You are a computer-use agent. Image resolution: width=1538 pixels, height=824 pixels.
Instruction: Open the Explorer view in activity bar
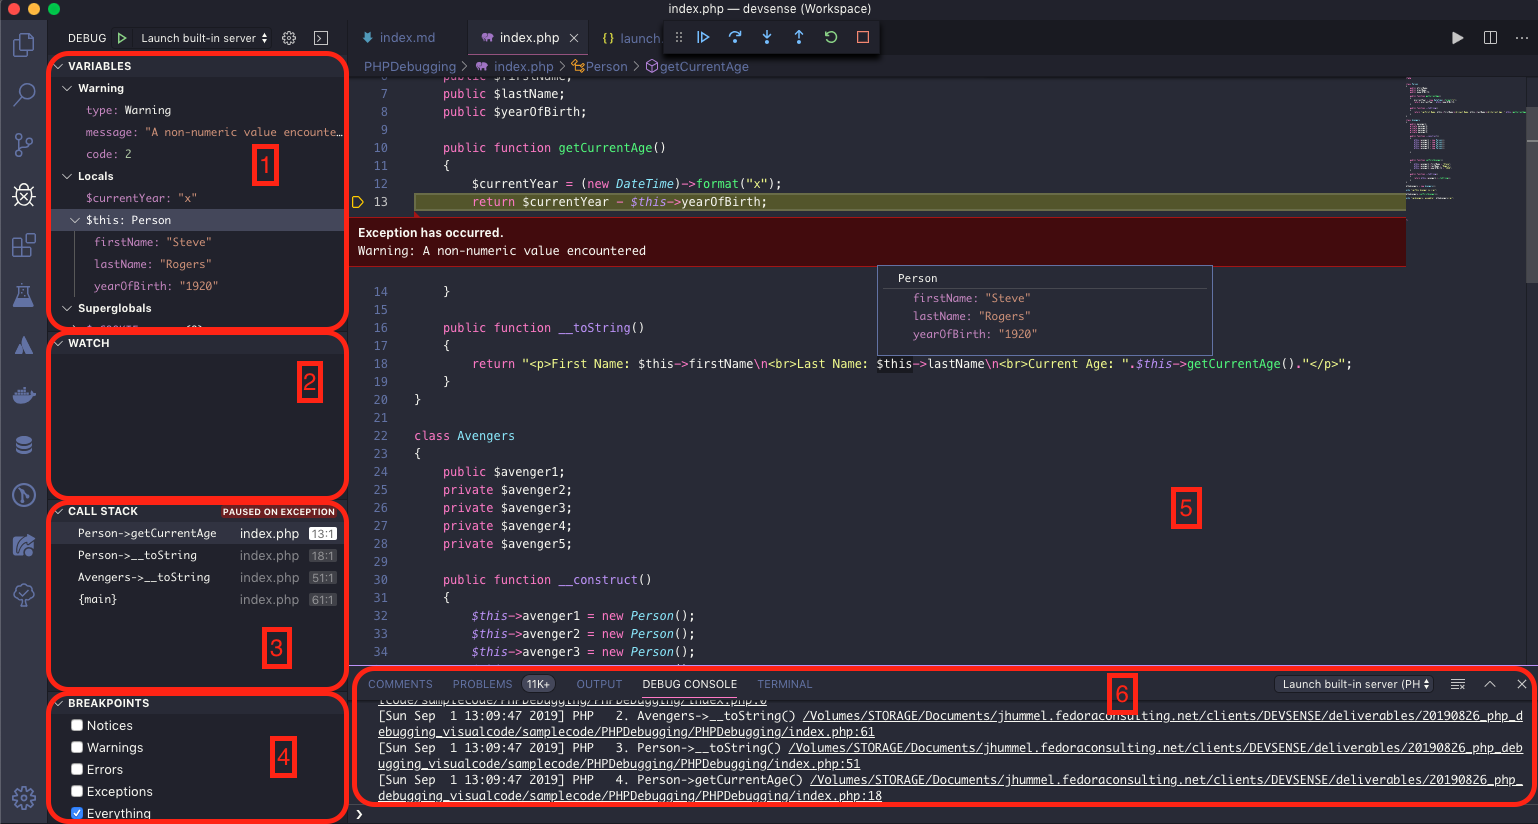[x=24, y=46]
